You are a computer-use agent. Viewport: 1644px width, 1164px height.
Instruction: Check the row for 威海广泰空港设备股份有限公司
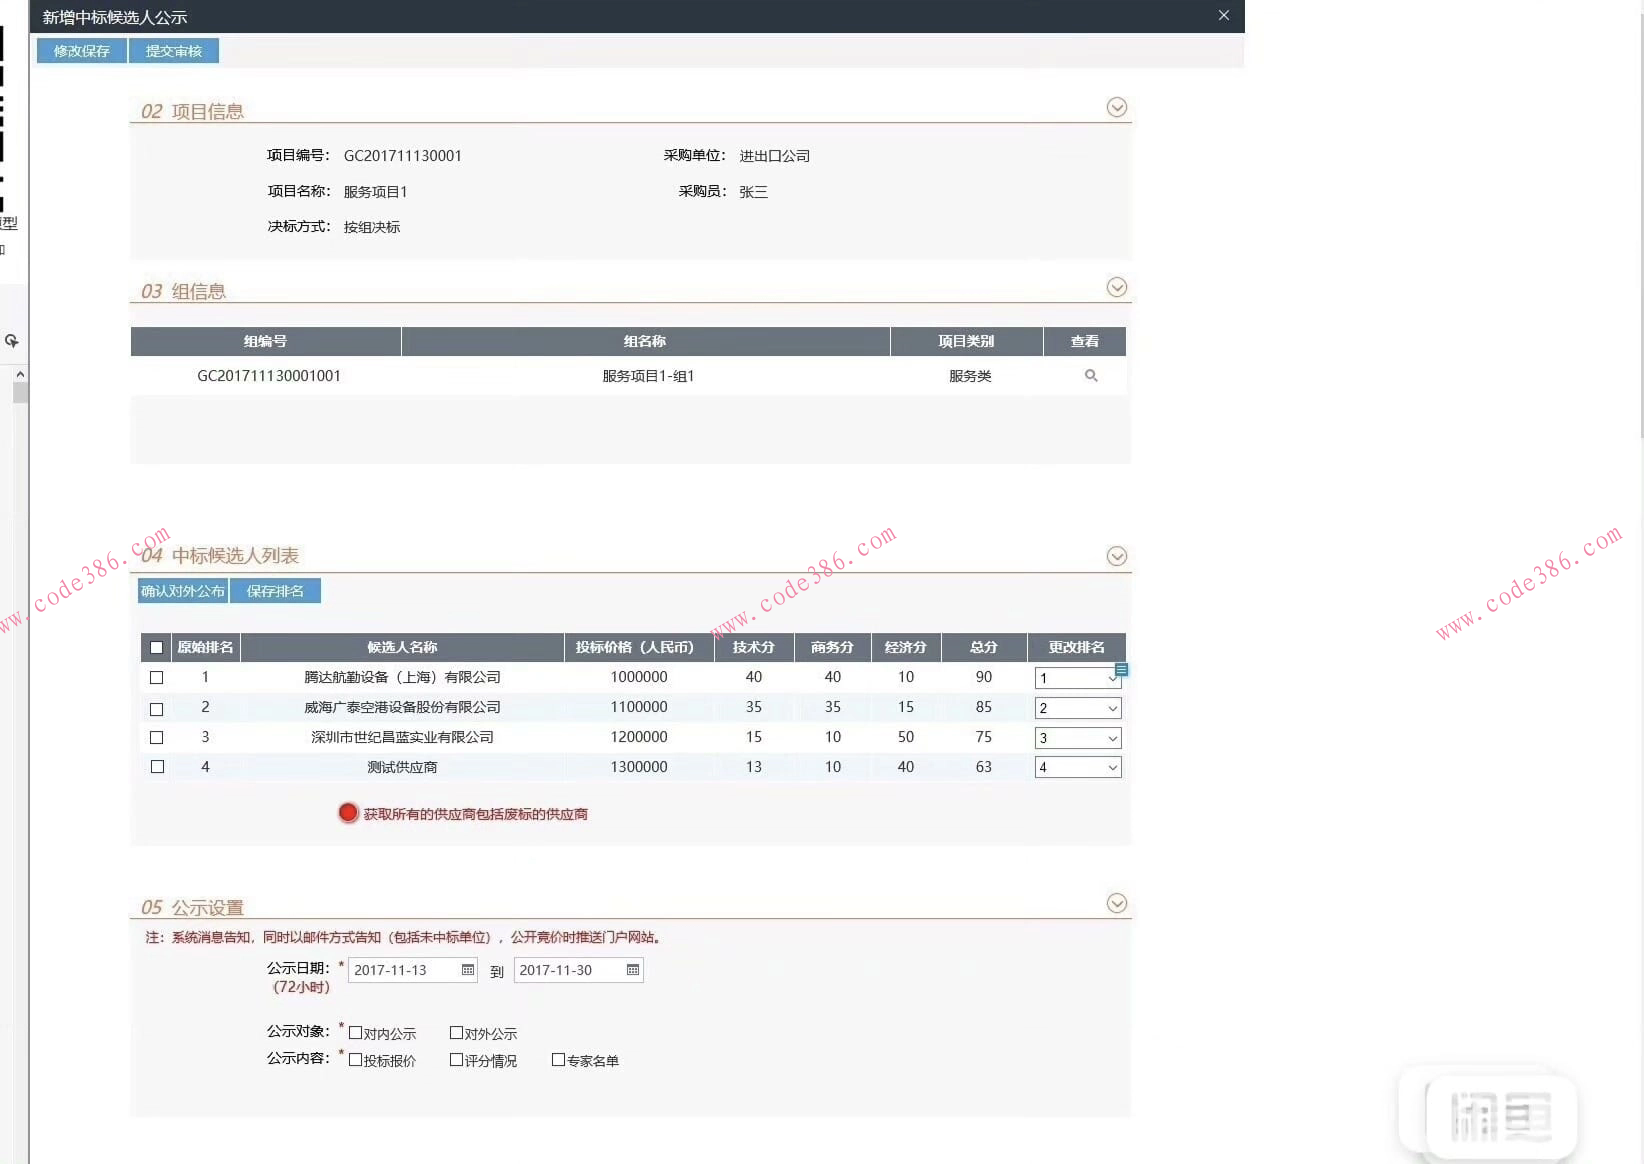point(156,708)
